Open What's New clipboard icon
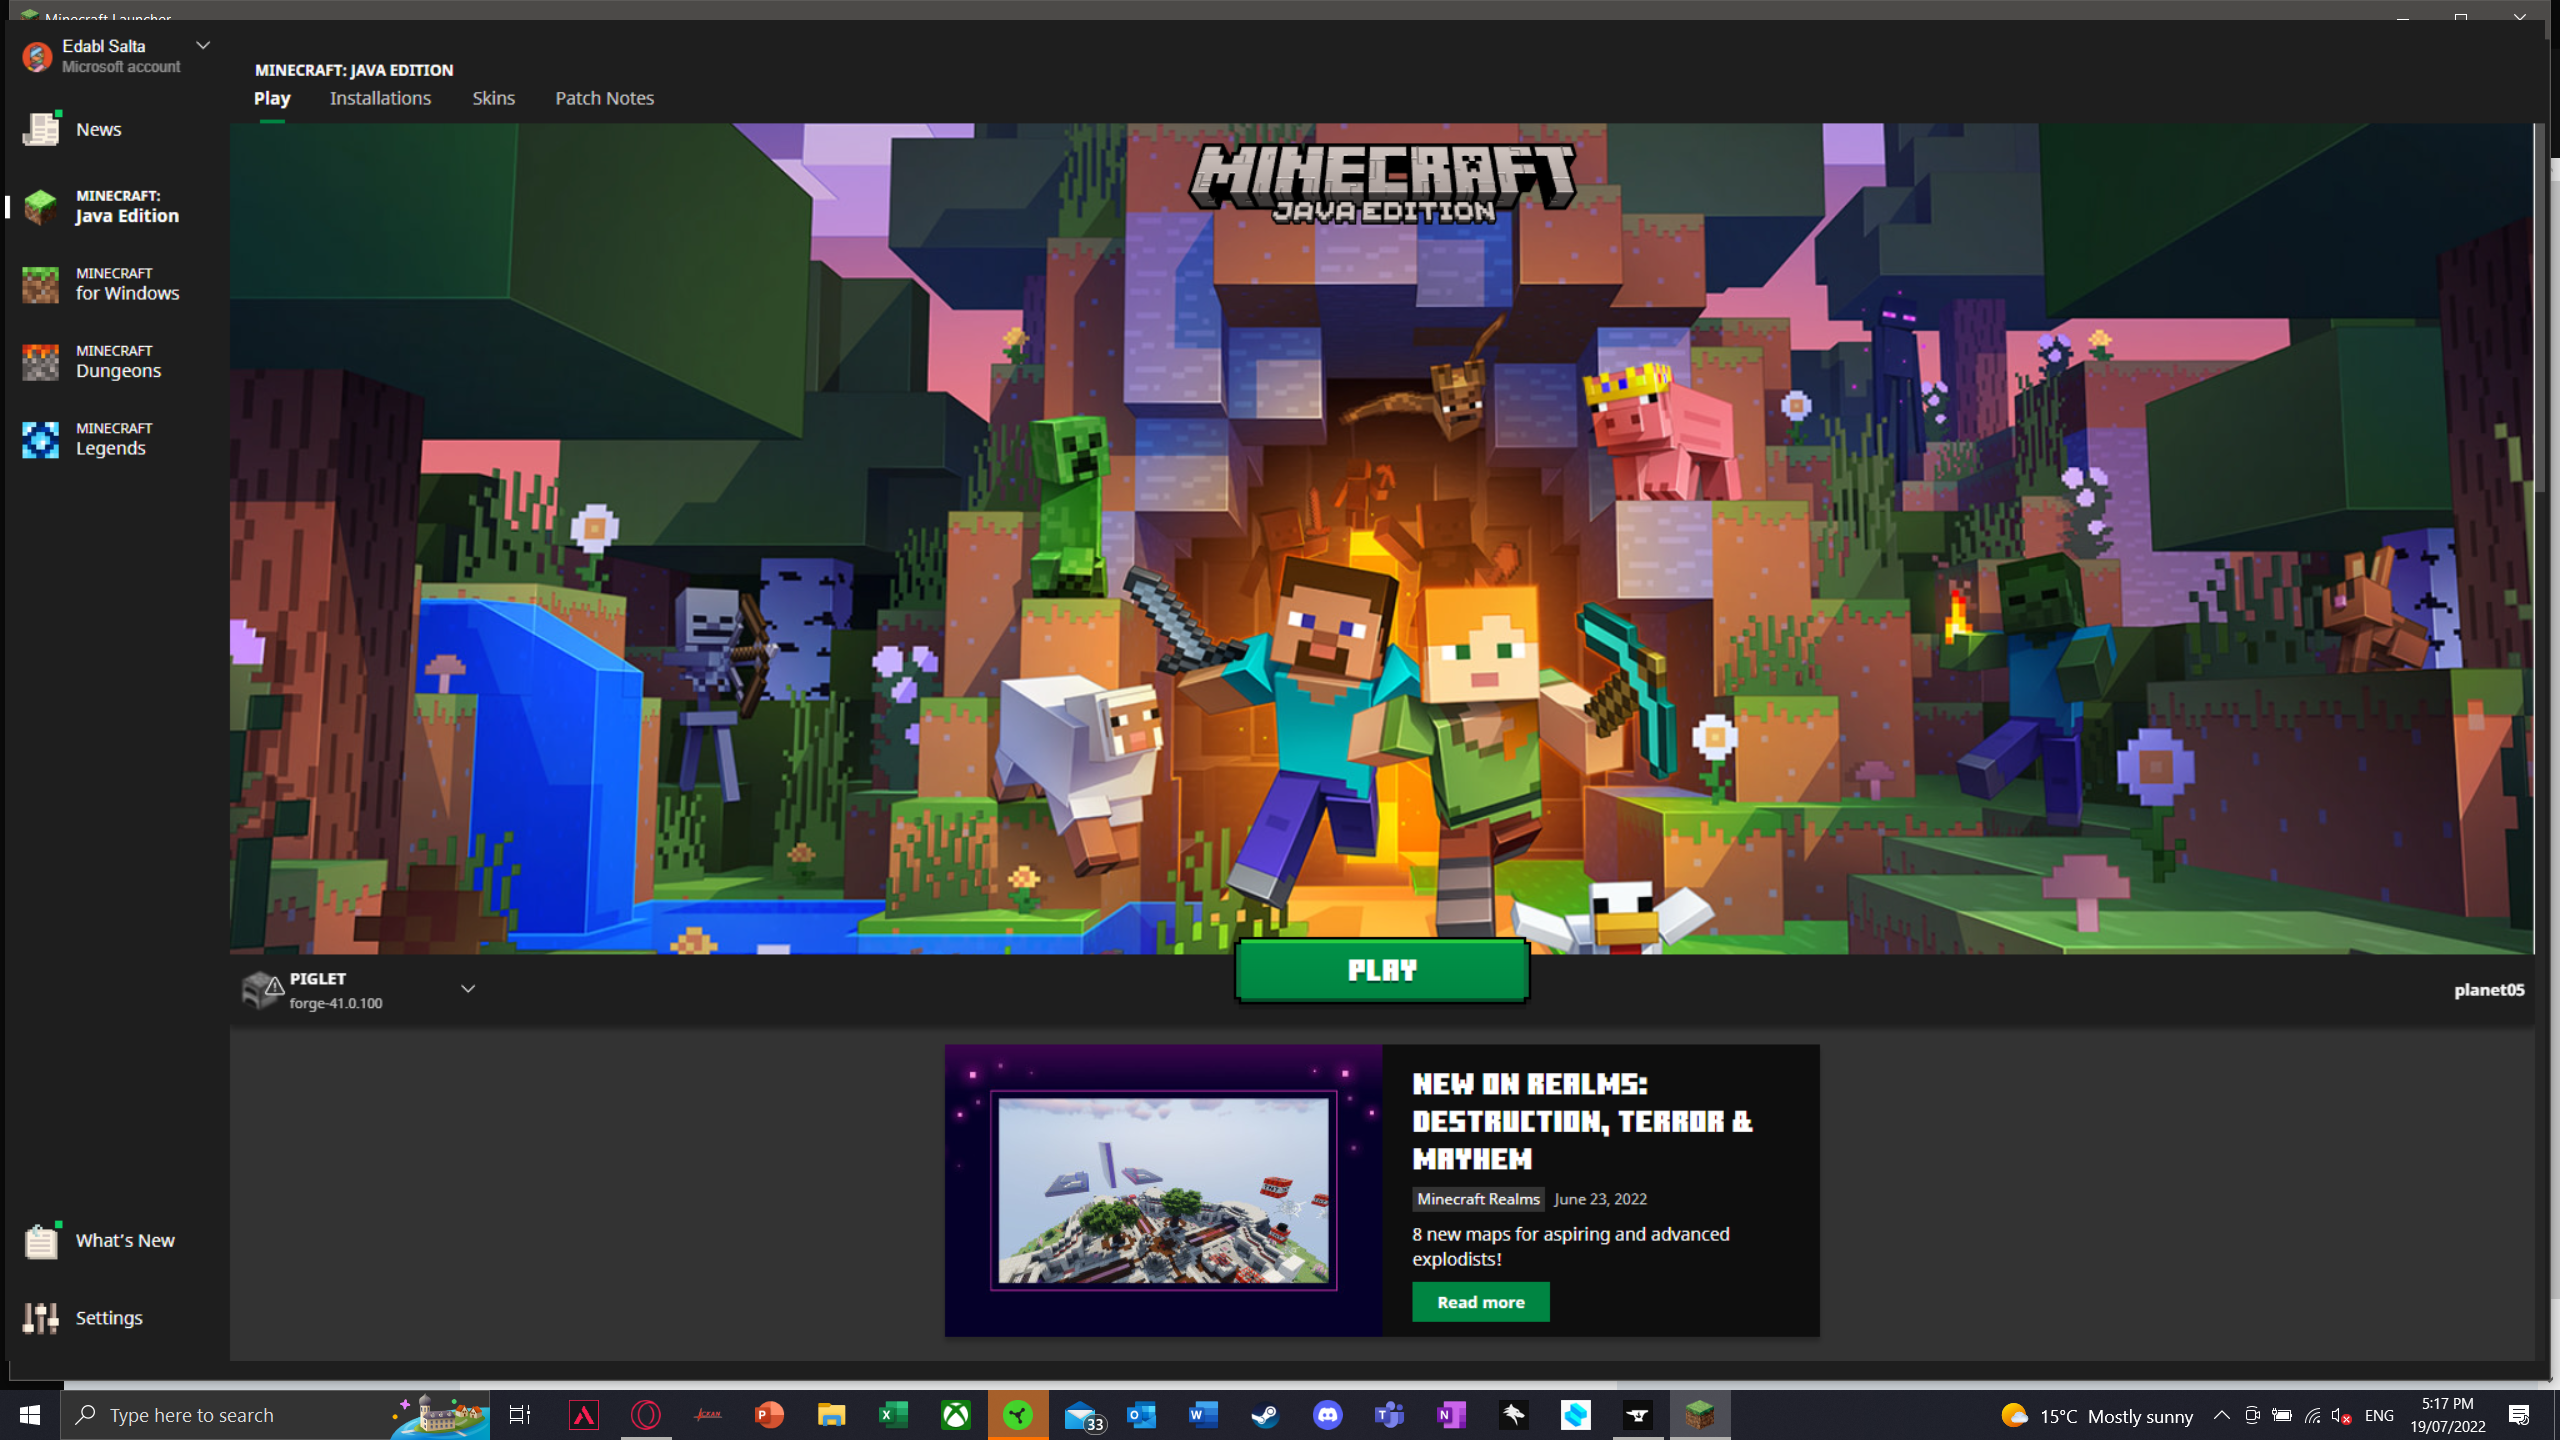The image size is (2560, 1440). pyautogui.click(x=40, y=1241)
